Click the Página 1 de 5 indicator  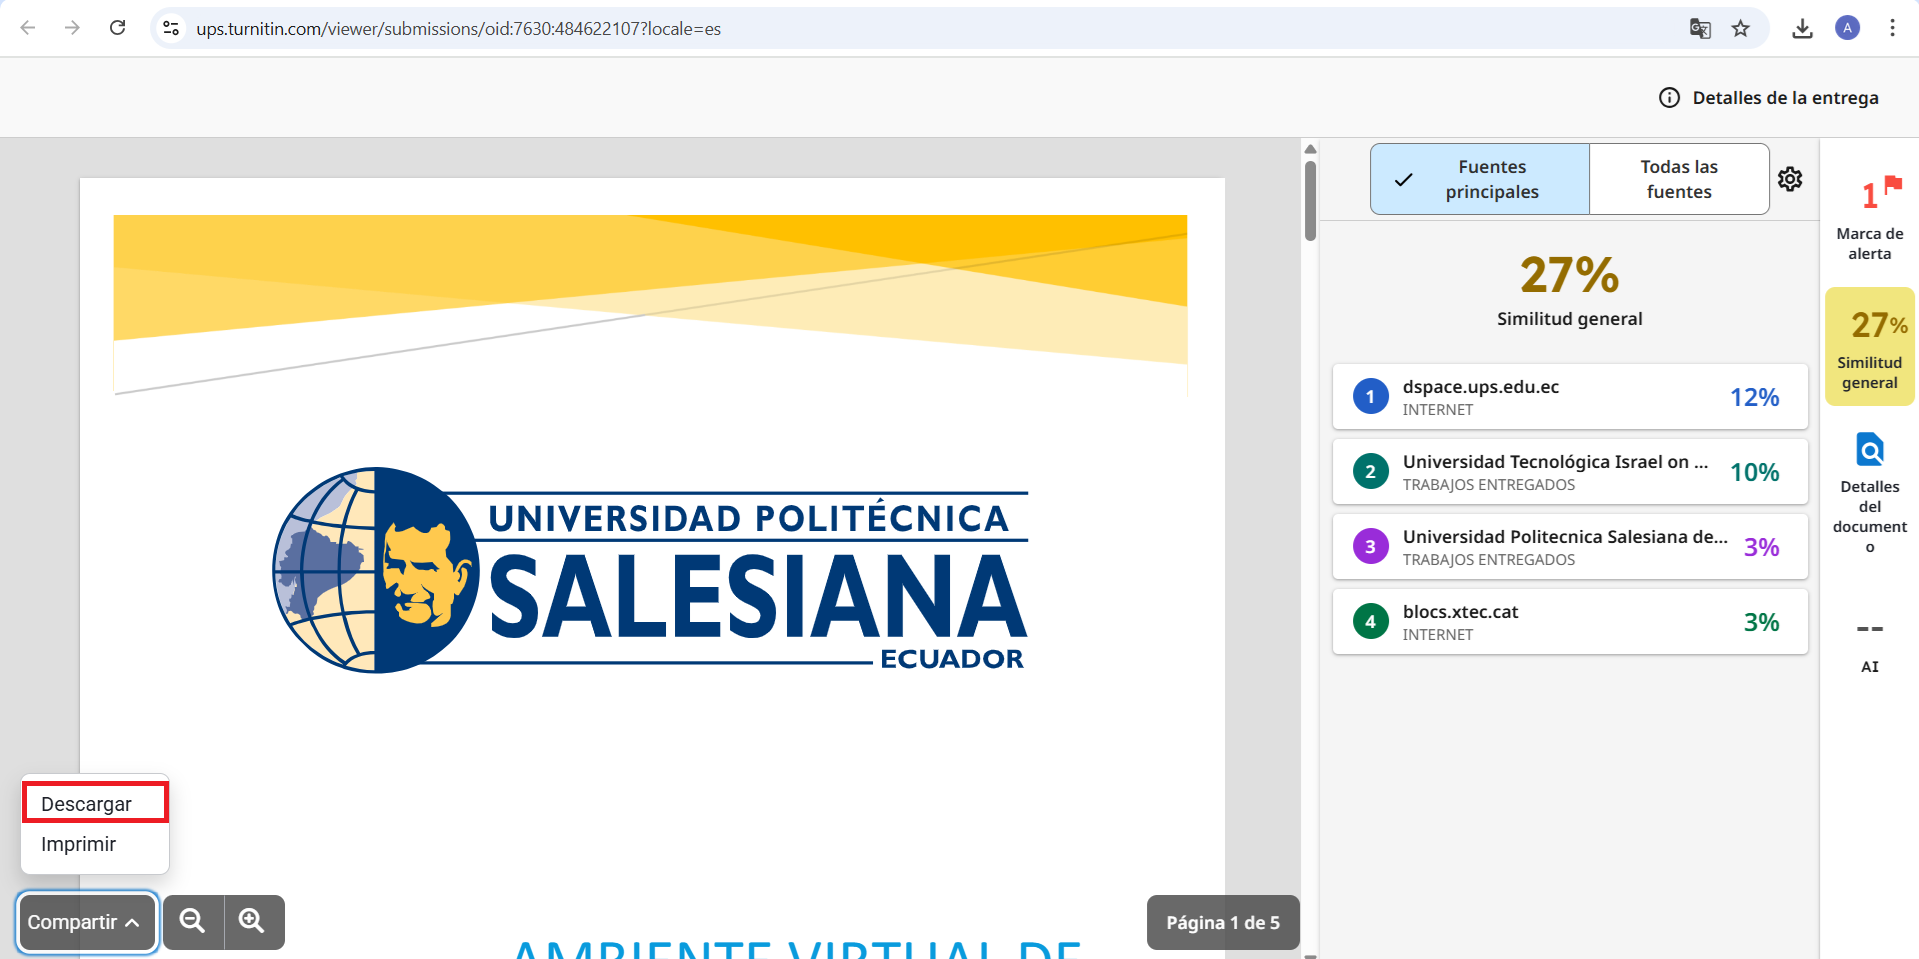tap(1222, 922)
